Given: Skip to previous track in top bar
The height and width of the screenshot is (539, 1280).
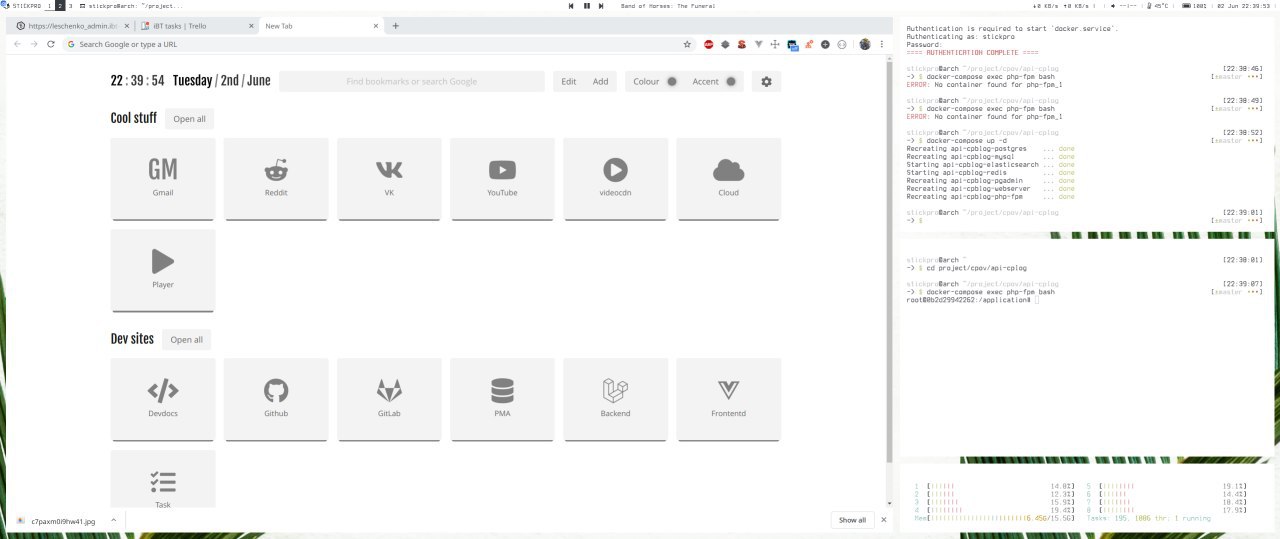Looking at the screenshot, I should tap(571, 6).
